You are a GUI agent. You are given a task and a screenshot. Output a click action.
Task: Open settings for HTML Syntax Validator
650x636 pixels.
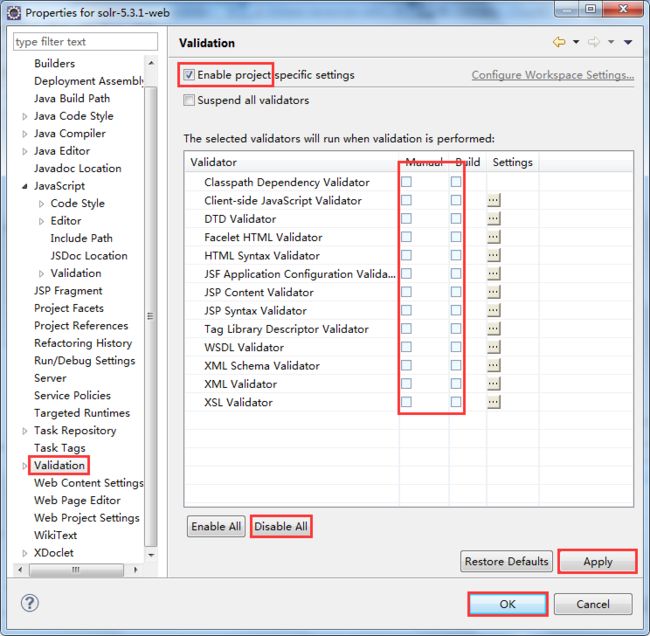click(x=493, y=255)
